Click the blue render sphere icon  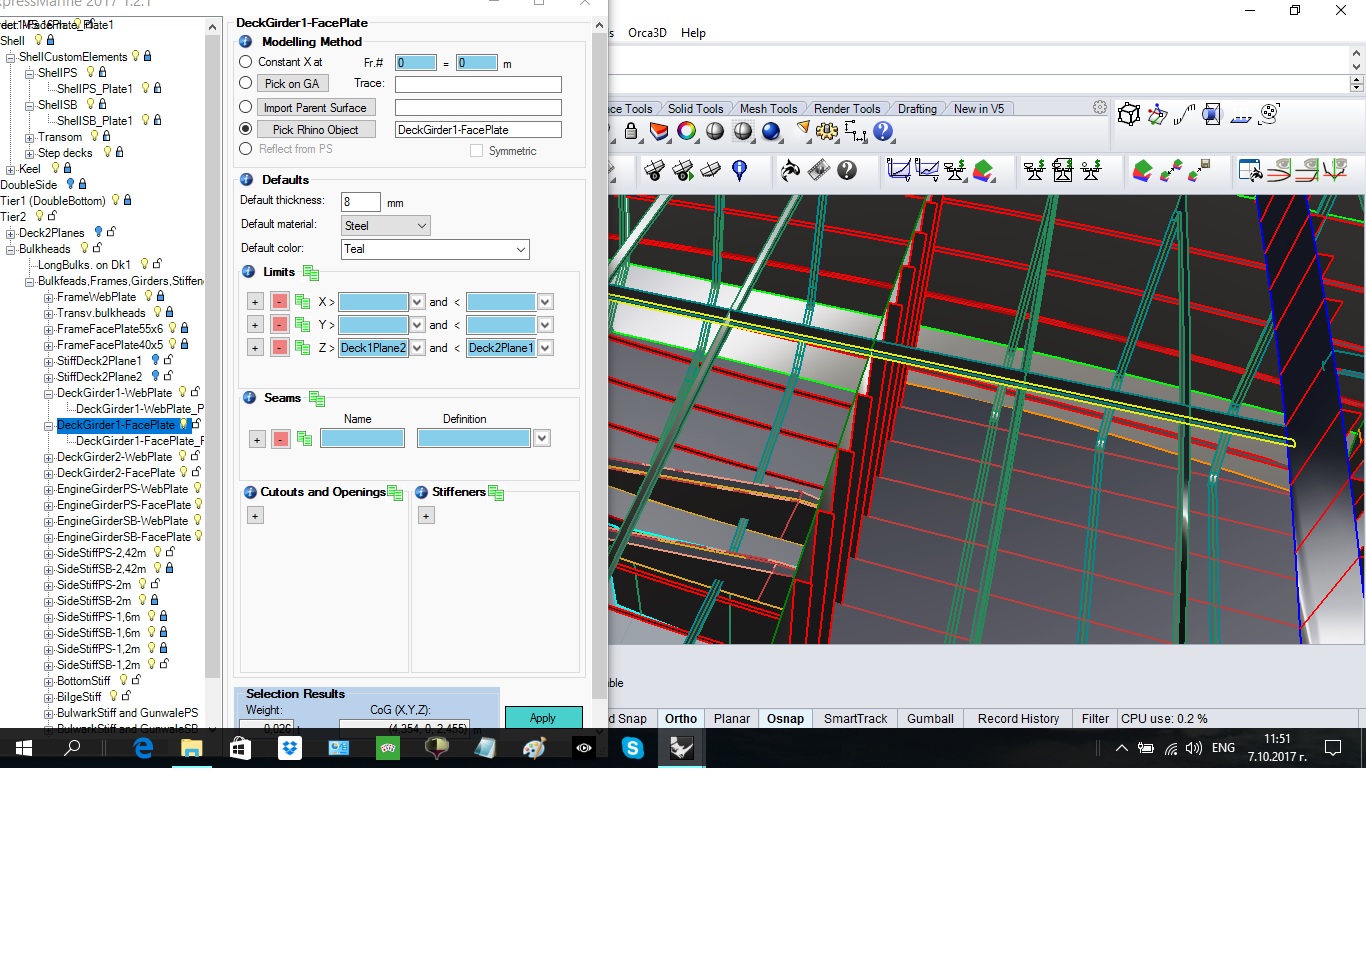pos(771,131)
